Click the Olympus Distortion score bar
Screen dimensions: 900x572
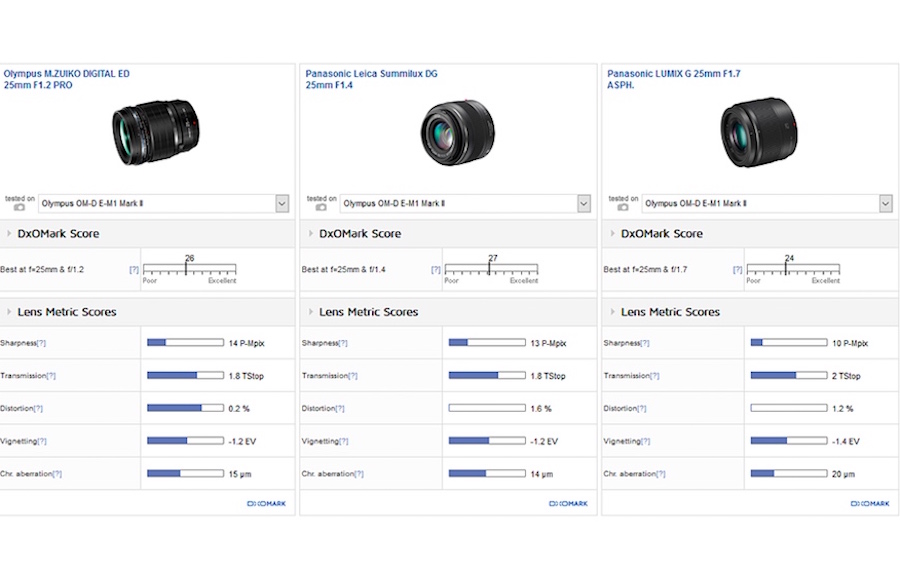tap(185, 408)
